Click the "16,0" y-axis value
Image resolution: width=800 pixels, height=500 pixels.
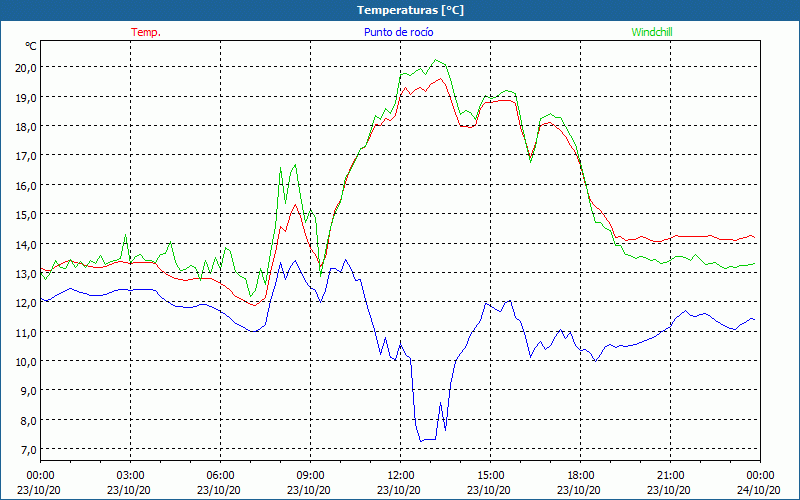click(26, 185)
